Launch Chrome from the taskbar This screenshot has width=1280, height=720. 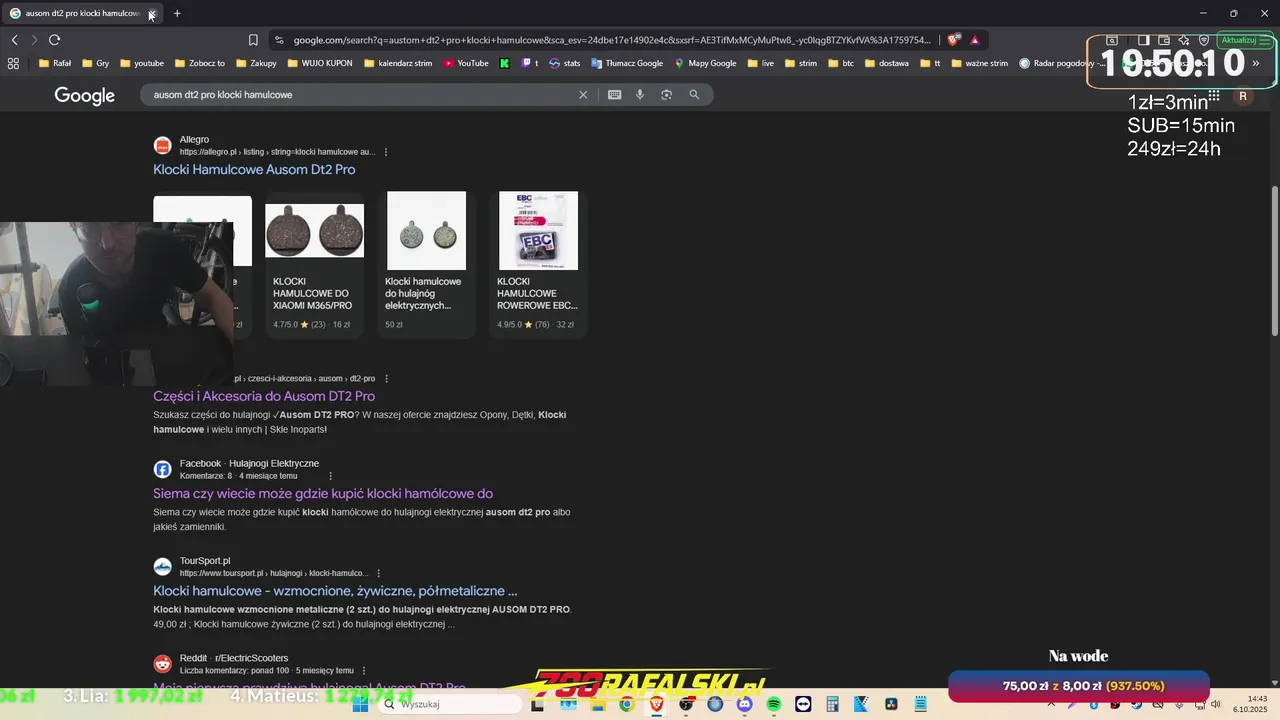tap(626, 704)
